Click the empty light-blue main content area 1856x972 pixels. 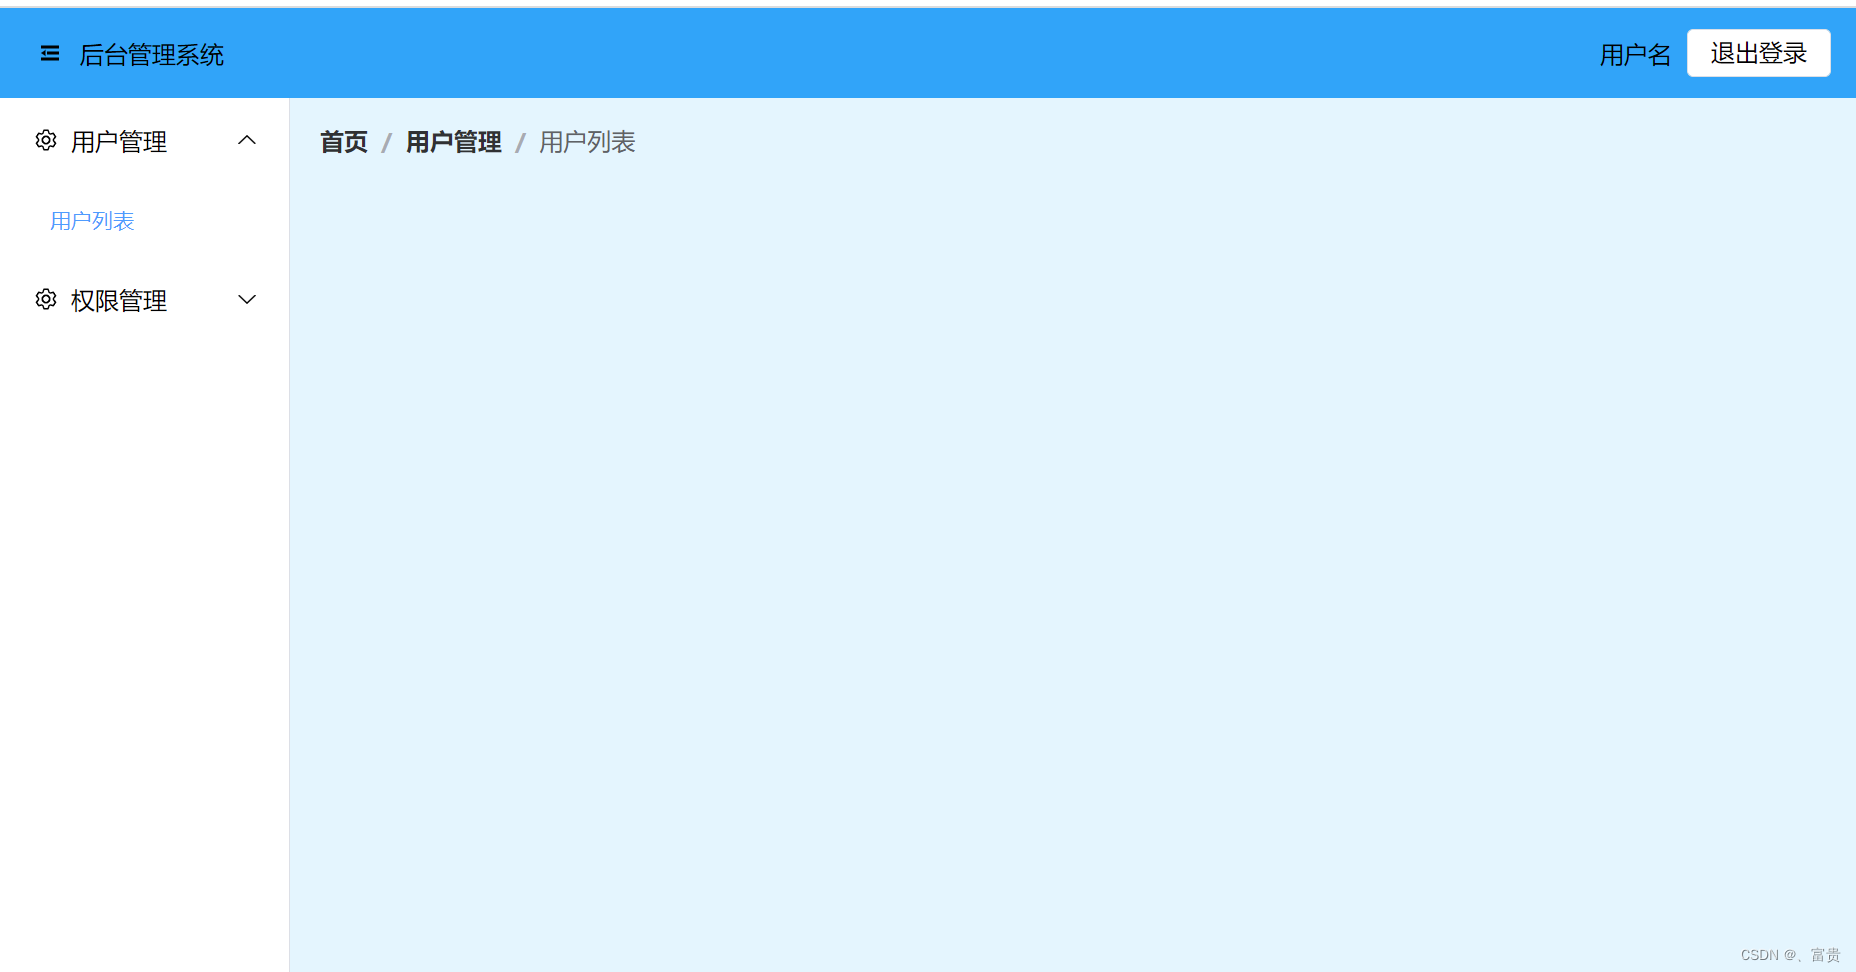tap(1072, 560)
